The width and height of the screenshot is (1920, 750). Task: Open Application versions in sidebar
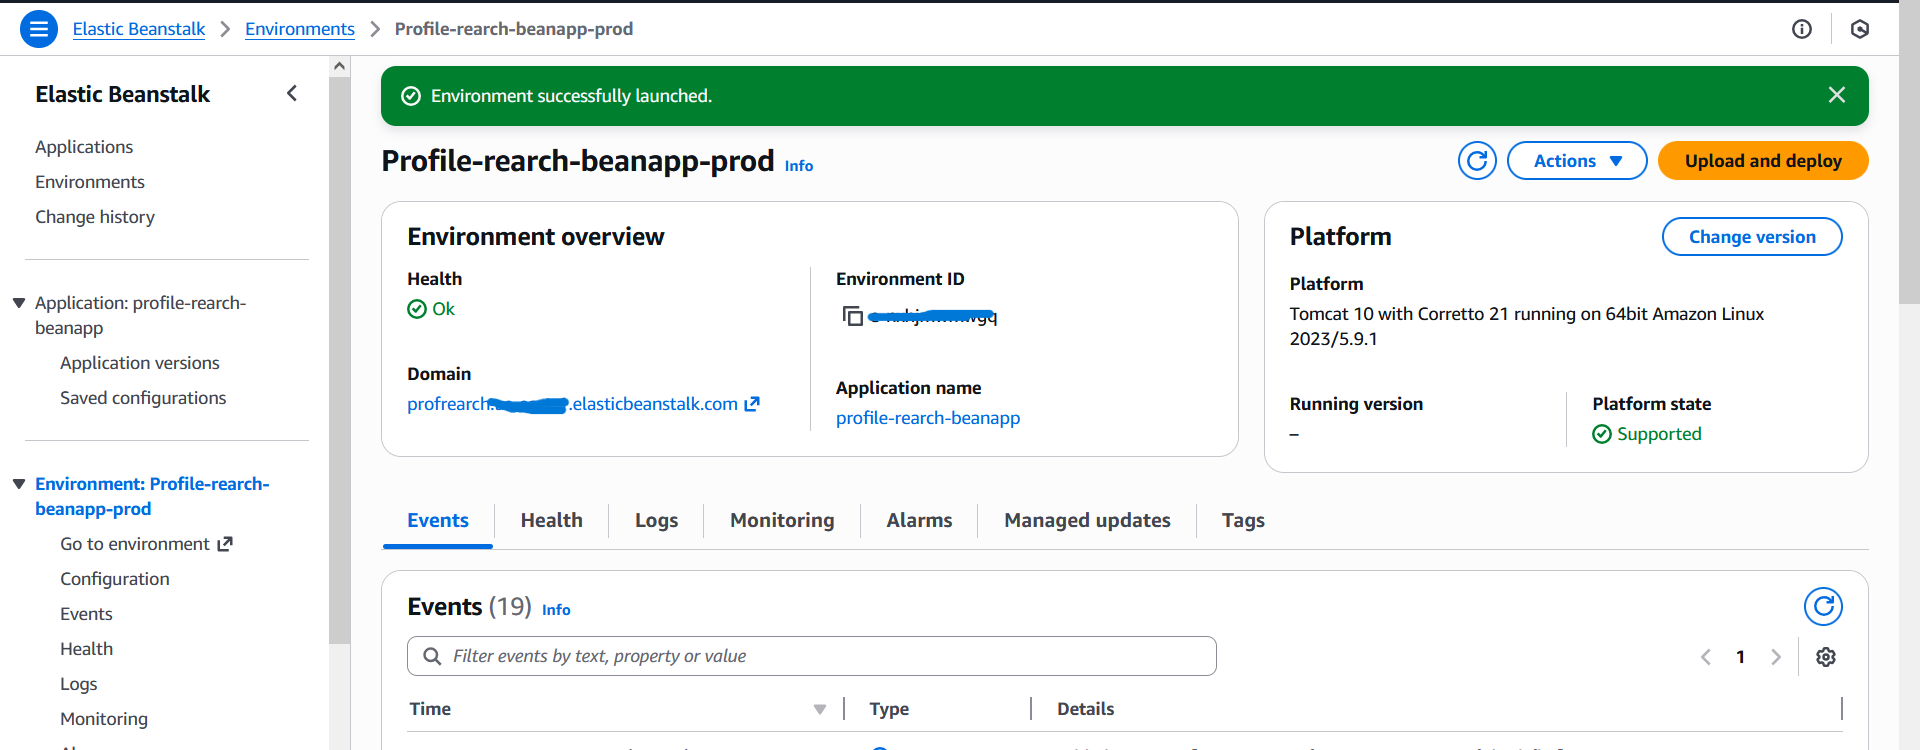[140, 363]
